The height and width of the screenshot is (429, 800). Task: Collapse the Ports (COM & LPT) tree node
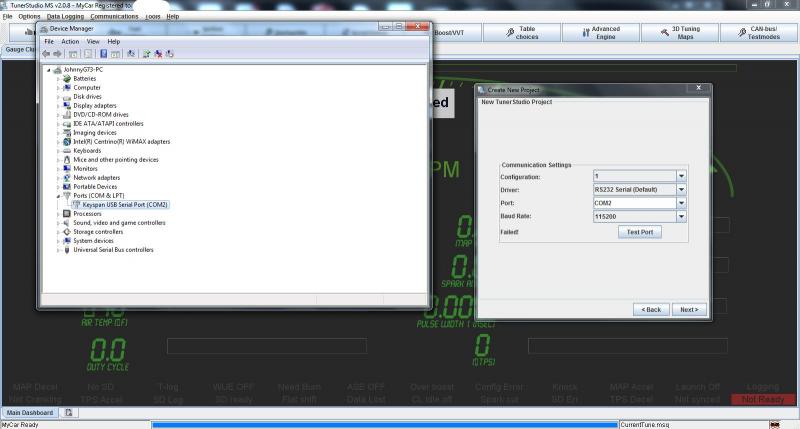click(x=58, y=196)
